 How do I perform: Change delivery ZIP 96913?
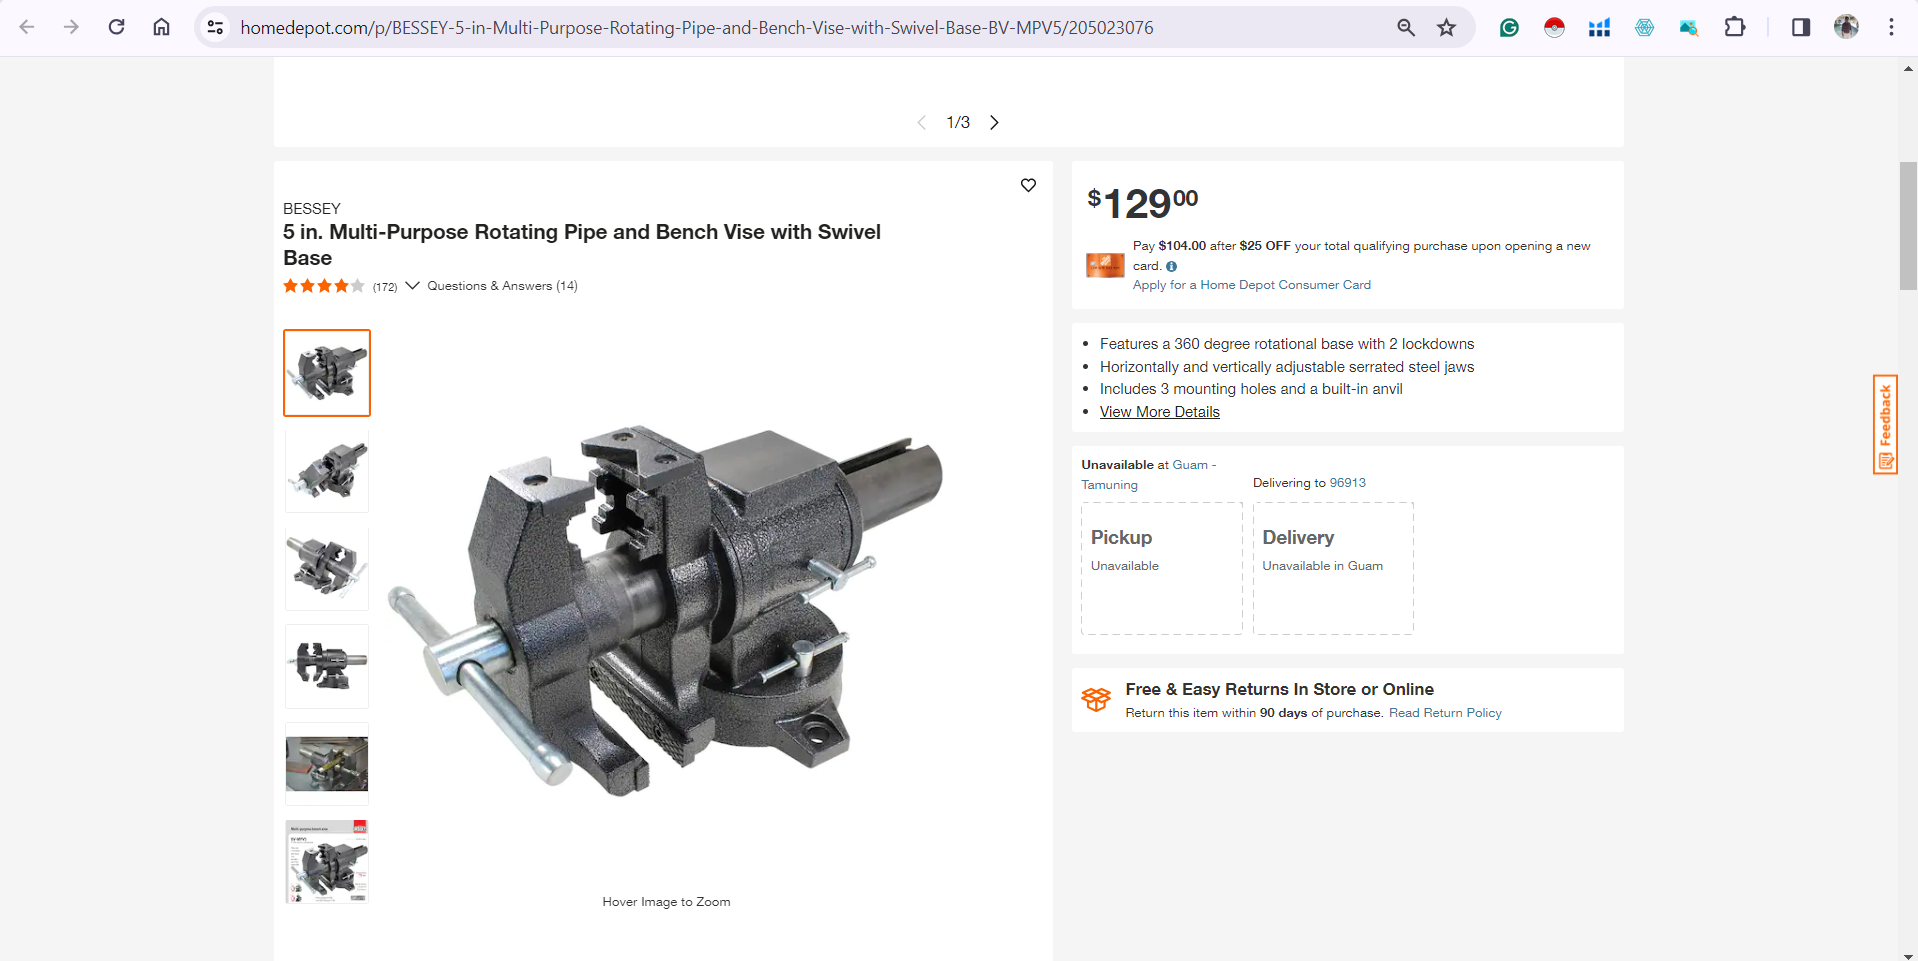1347,483
